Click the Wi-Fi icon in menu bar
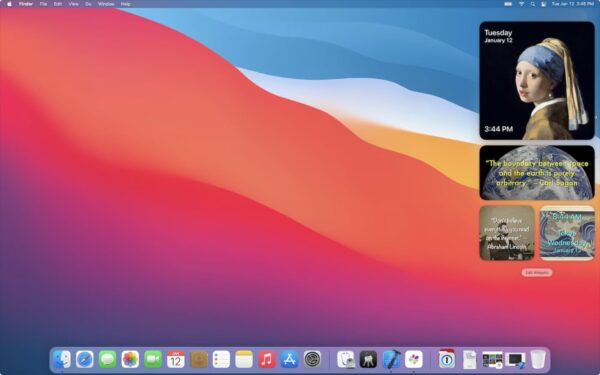600x375 pixels. coord(521,4)
